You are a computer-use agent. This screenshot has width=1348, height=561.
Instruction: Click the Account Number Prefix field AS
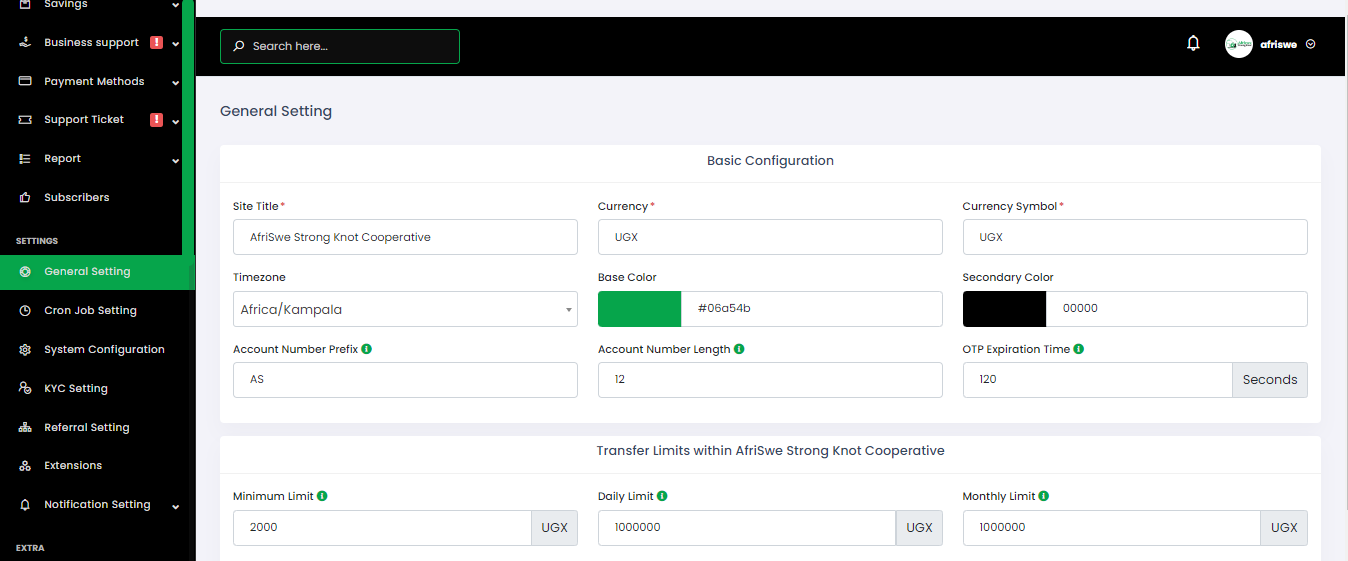click(x=405, y=380)
